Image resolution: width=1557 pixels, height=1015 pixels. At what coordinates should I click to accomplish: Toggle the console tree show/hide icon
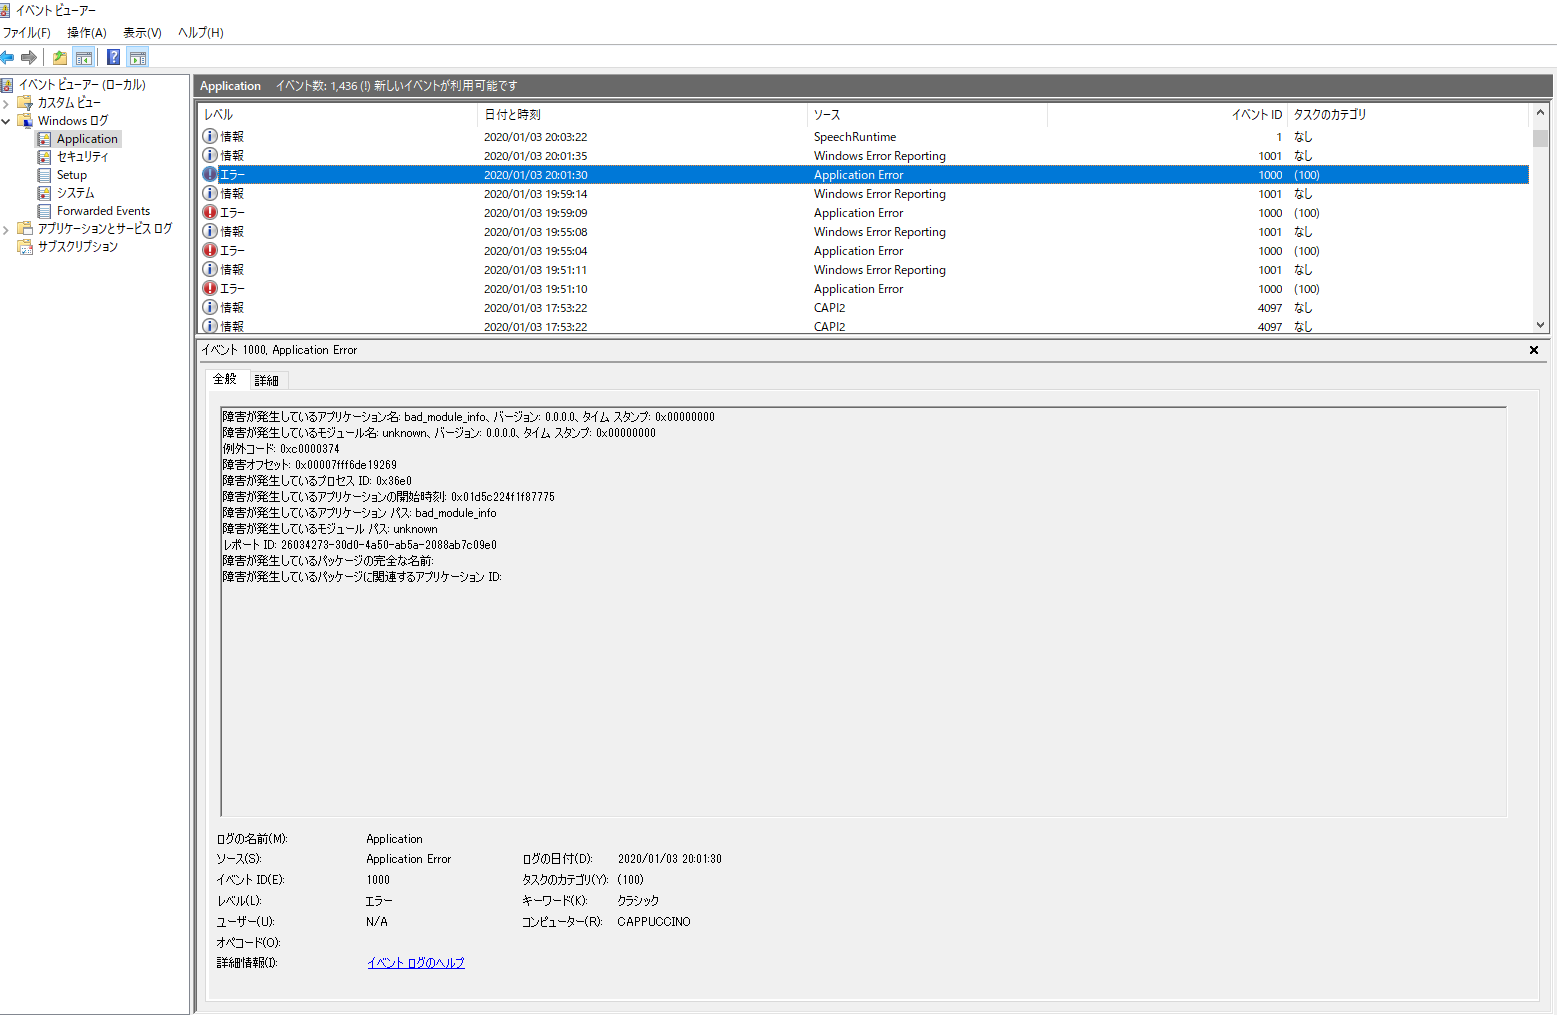(x=84, y=57)
